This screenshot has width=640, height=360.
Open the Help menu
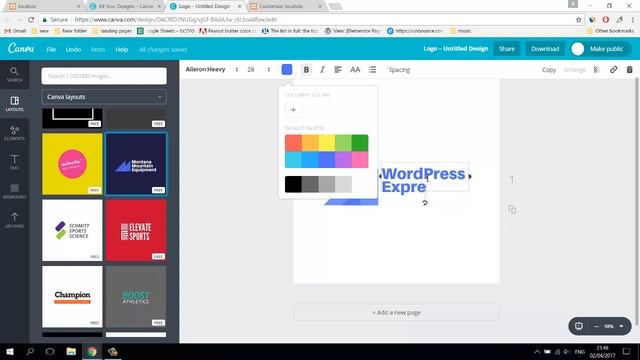pyautogui.click(x=122, y=49)
